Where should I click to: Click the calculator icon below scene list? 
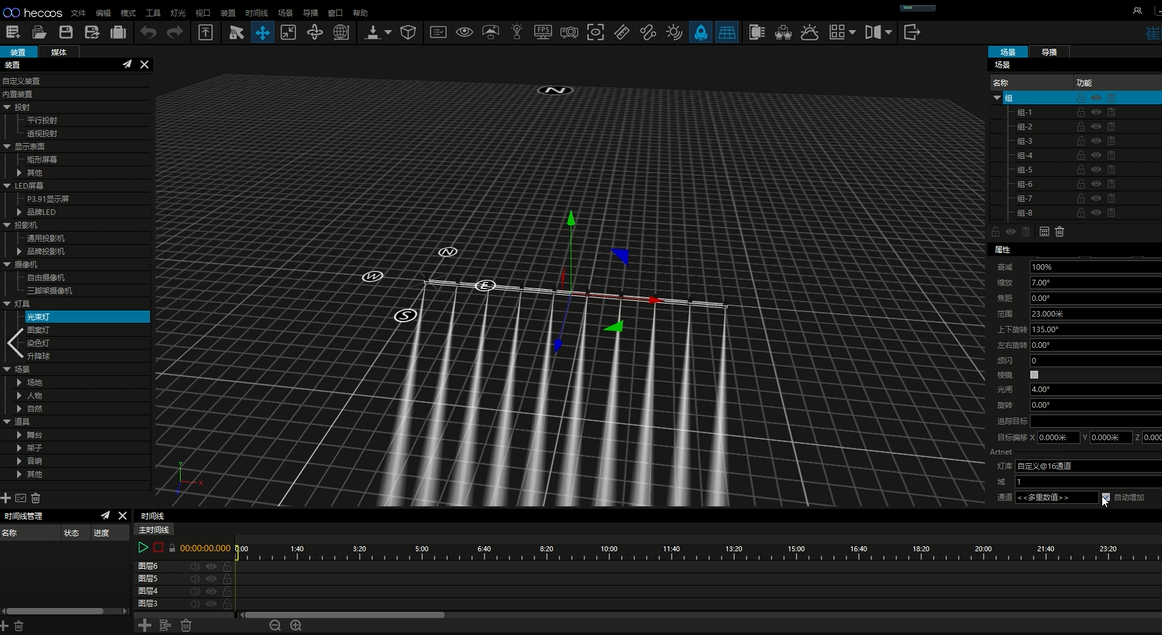click(1044, 232)
